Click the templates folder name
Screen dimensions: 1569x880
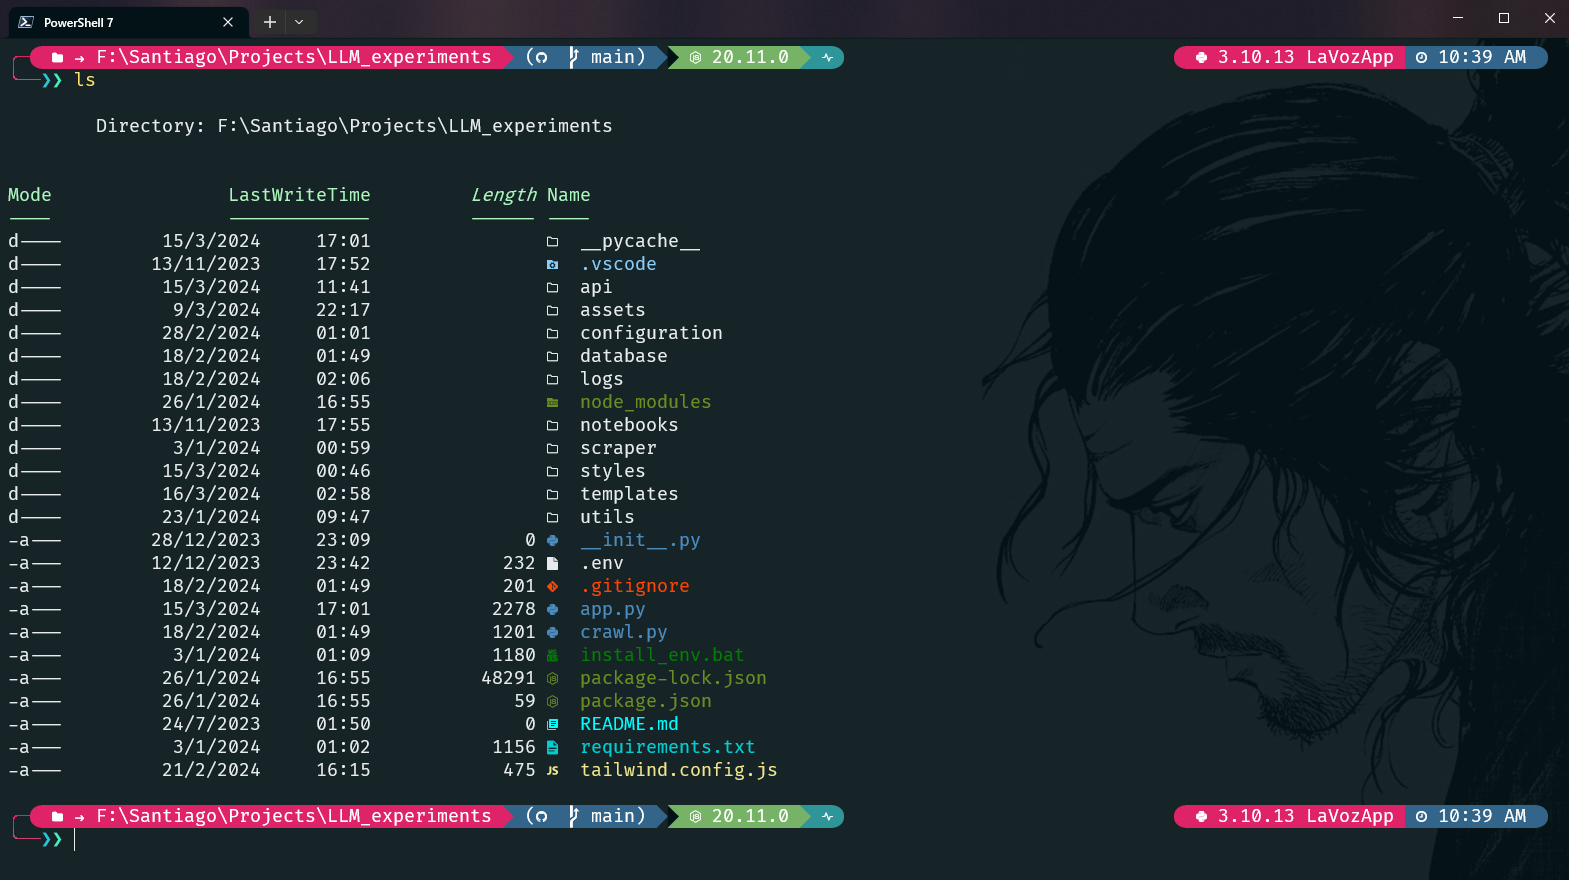point(629,494)
